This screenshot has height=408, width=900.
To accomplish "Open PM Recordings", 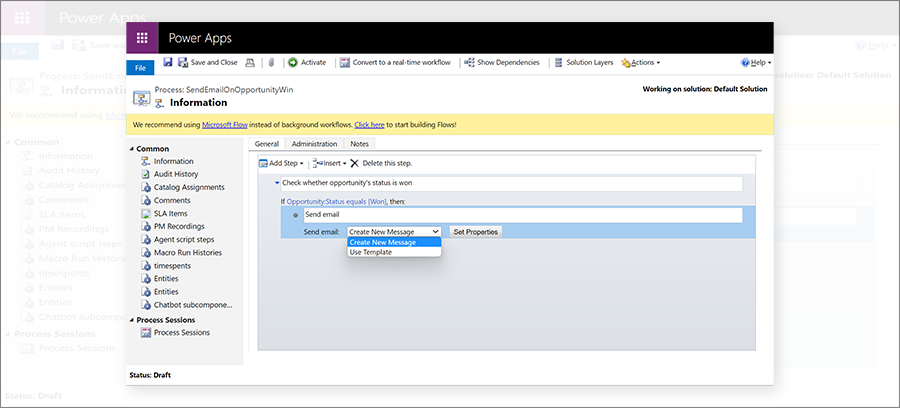I will coord(179,226).
